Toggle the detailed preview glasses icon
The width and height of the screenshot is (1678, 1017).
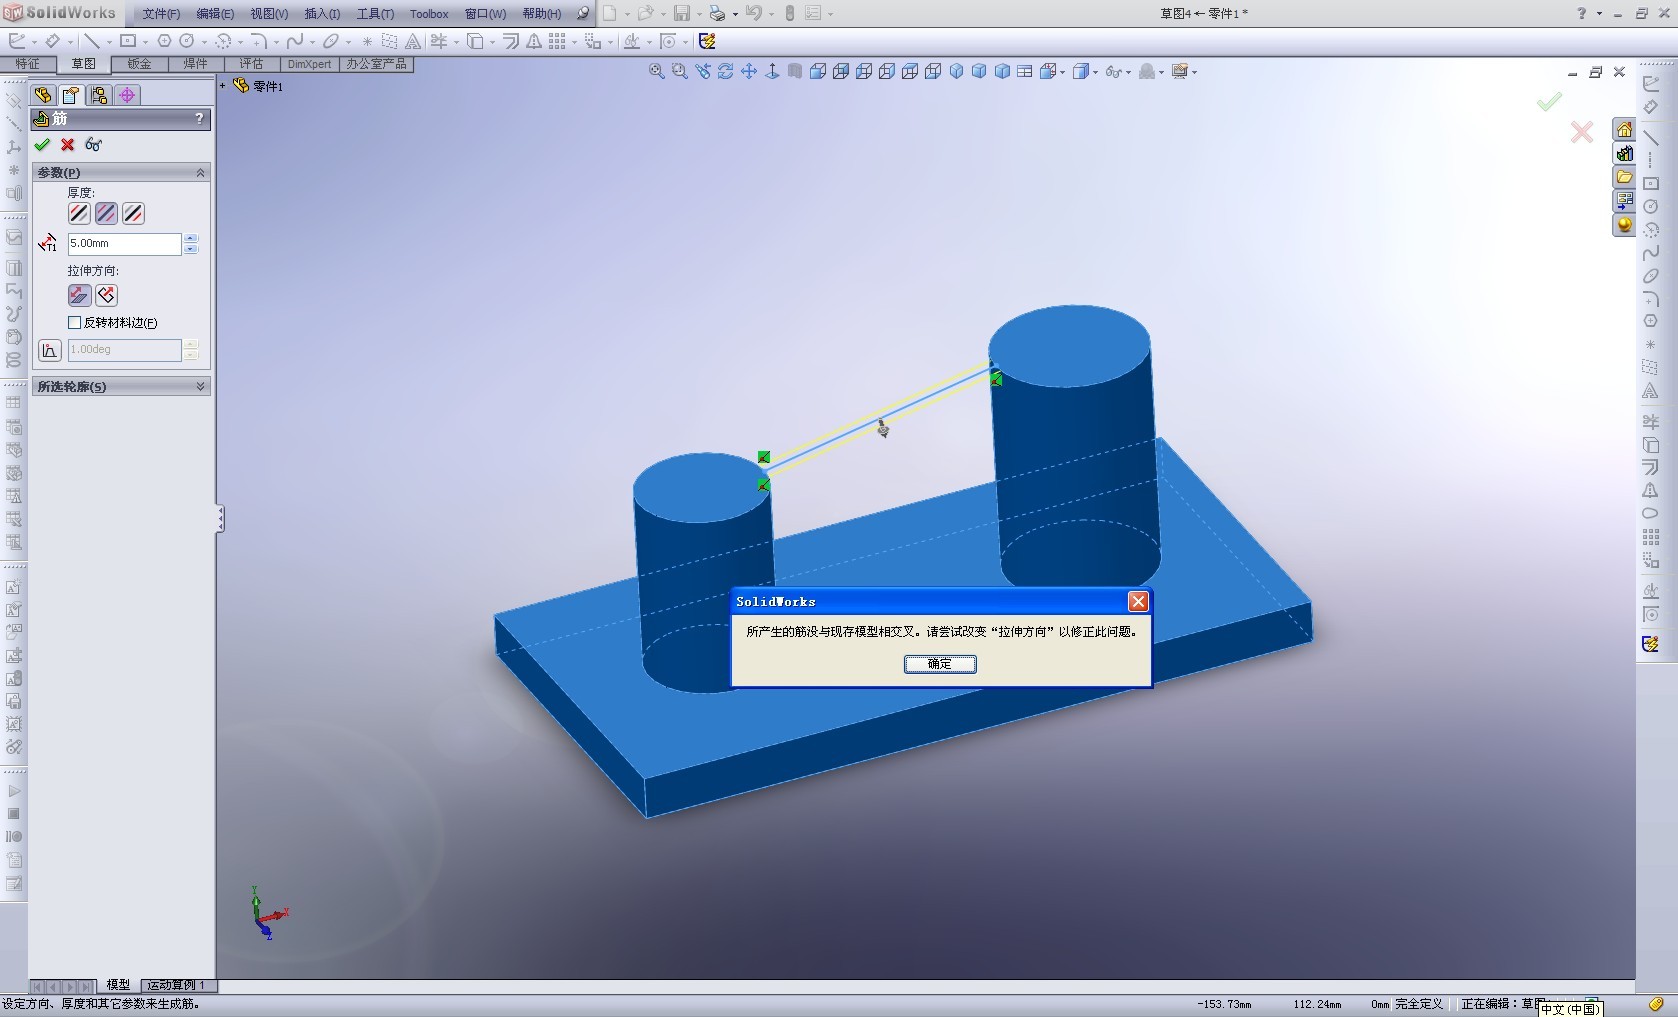coord(94,145)
